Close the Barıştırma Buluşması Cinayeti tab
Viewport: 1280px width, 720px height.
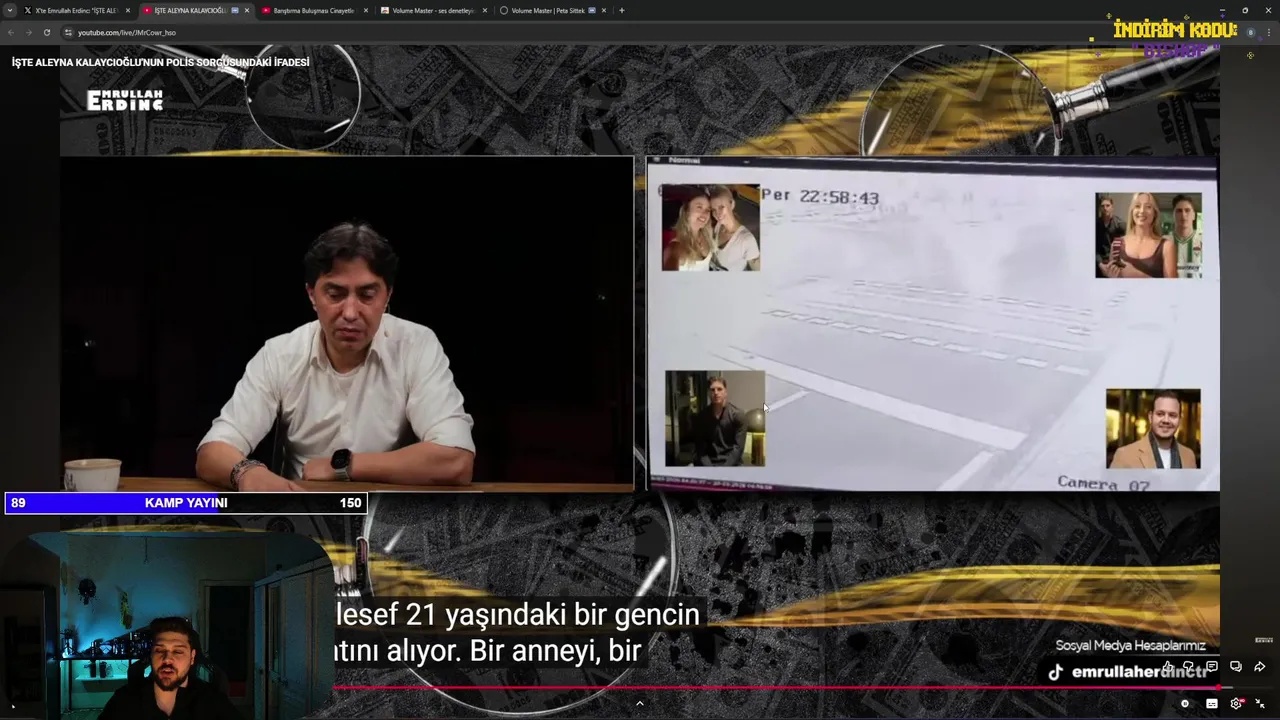point(366,10)
